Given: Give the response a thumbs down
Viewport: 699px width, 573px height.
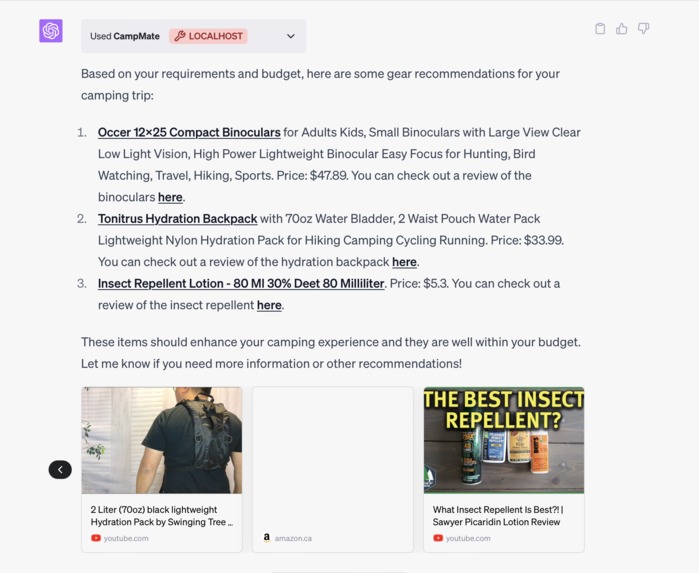Looking at the screenshot, I should [643, 29].
